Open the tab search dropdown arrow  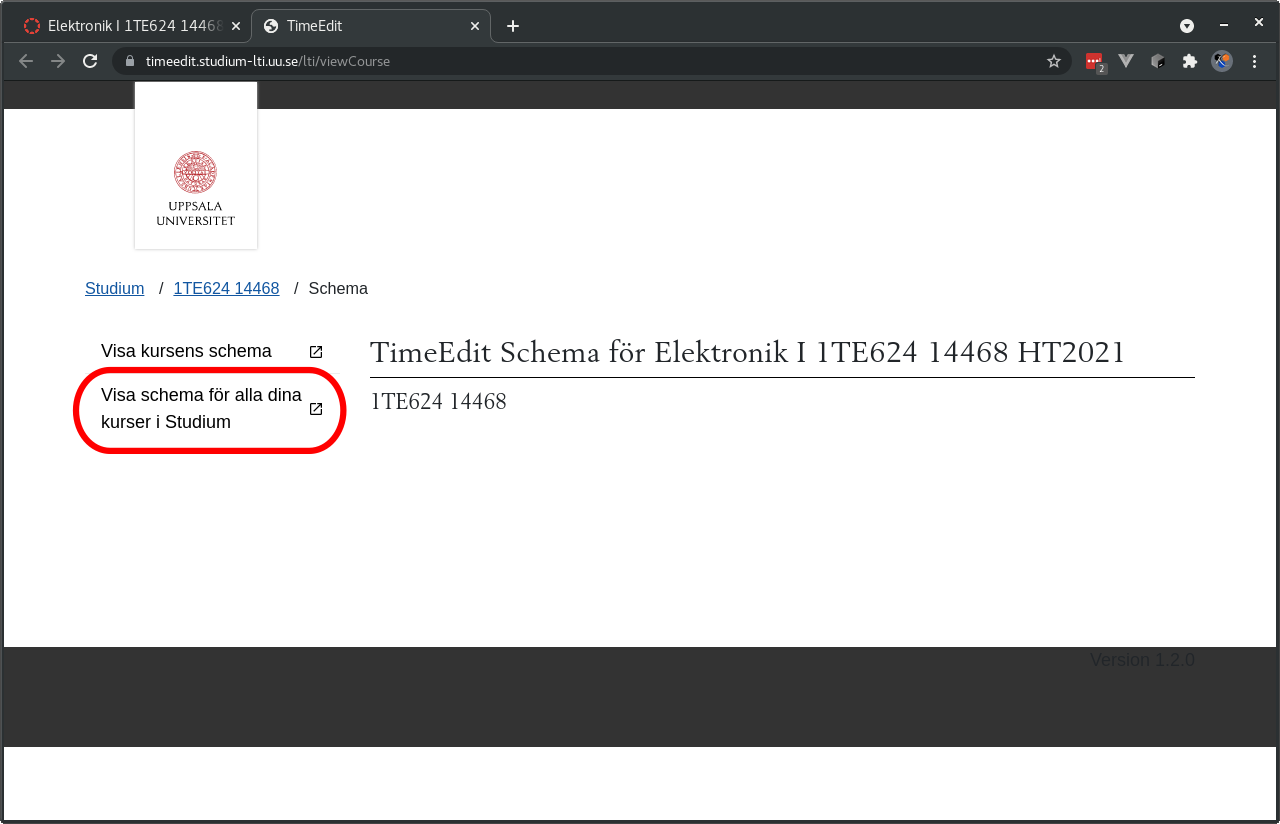(1187, 26)
